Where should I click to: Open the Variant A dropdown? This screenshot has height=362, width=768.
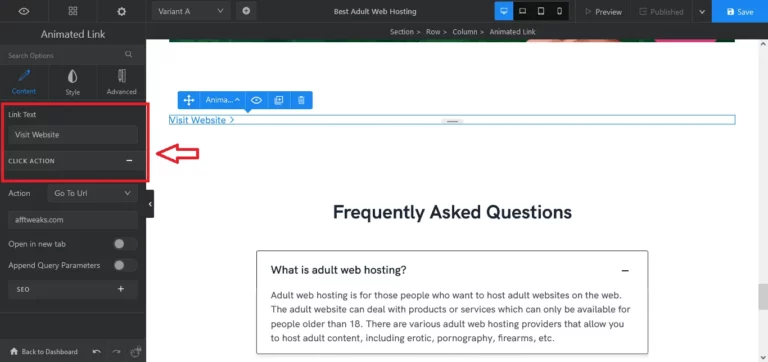pos(190,11)
